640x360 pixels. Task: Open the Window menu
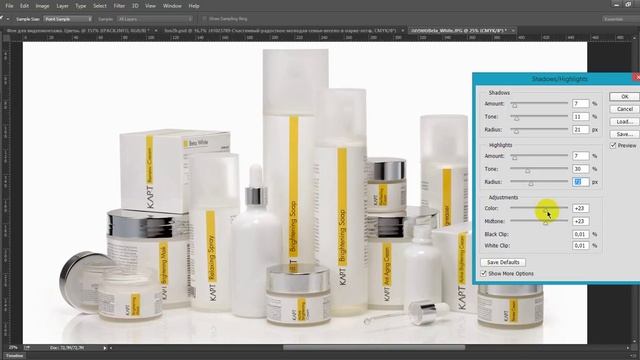click(172, 6)
